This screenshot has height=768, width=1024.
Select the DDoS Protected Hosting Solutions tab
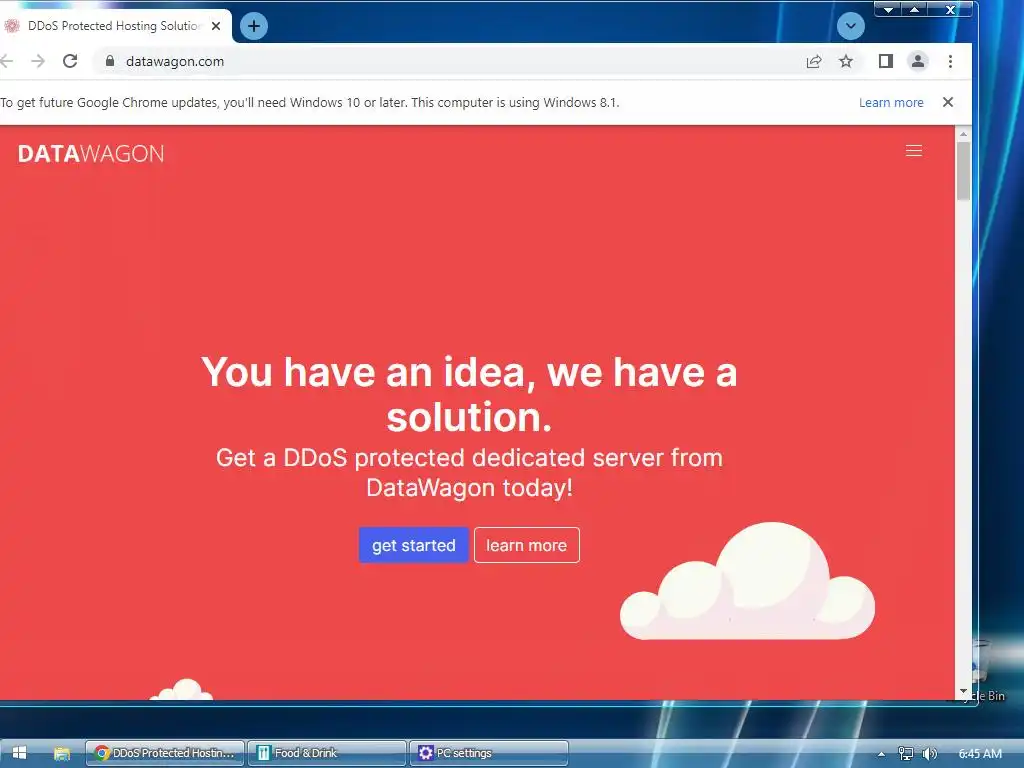(x=115, y=26)
